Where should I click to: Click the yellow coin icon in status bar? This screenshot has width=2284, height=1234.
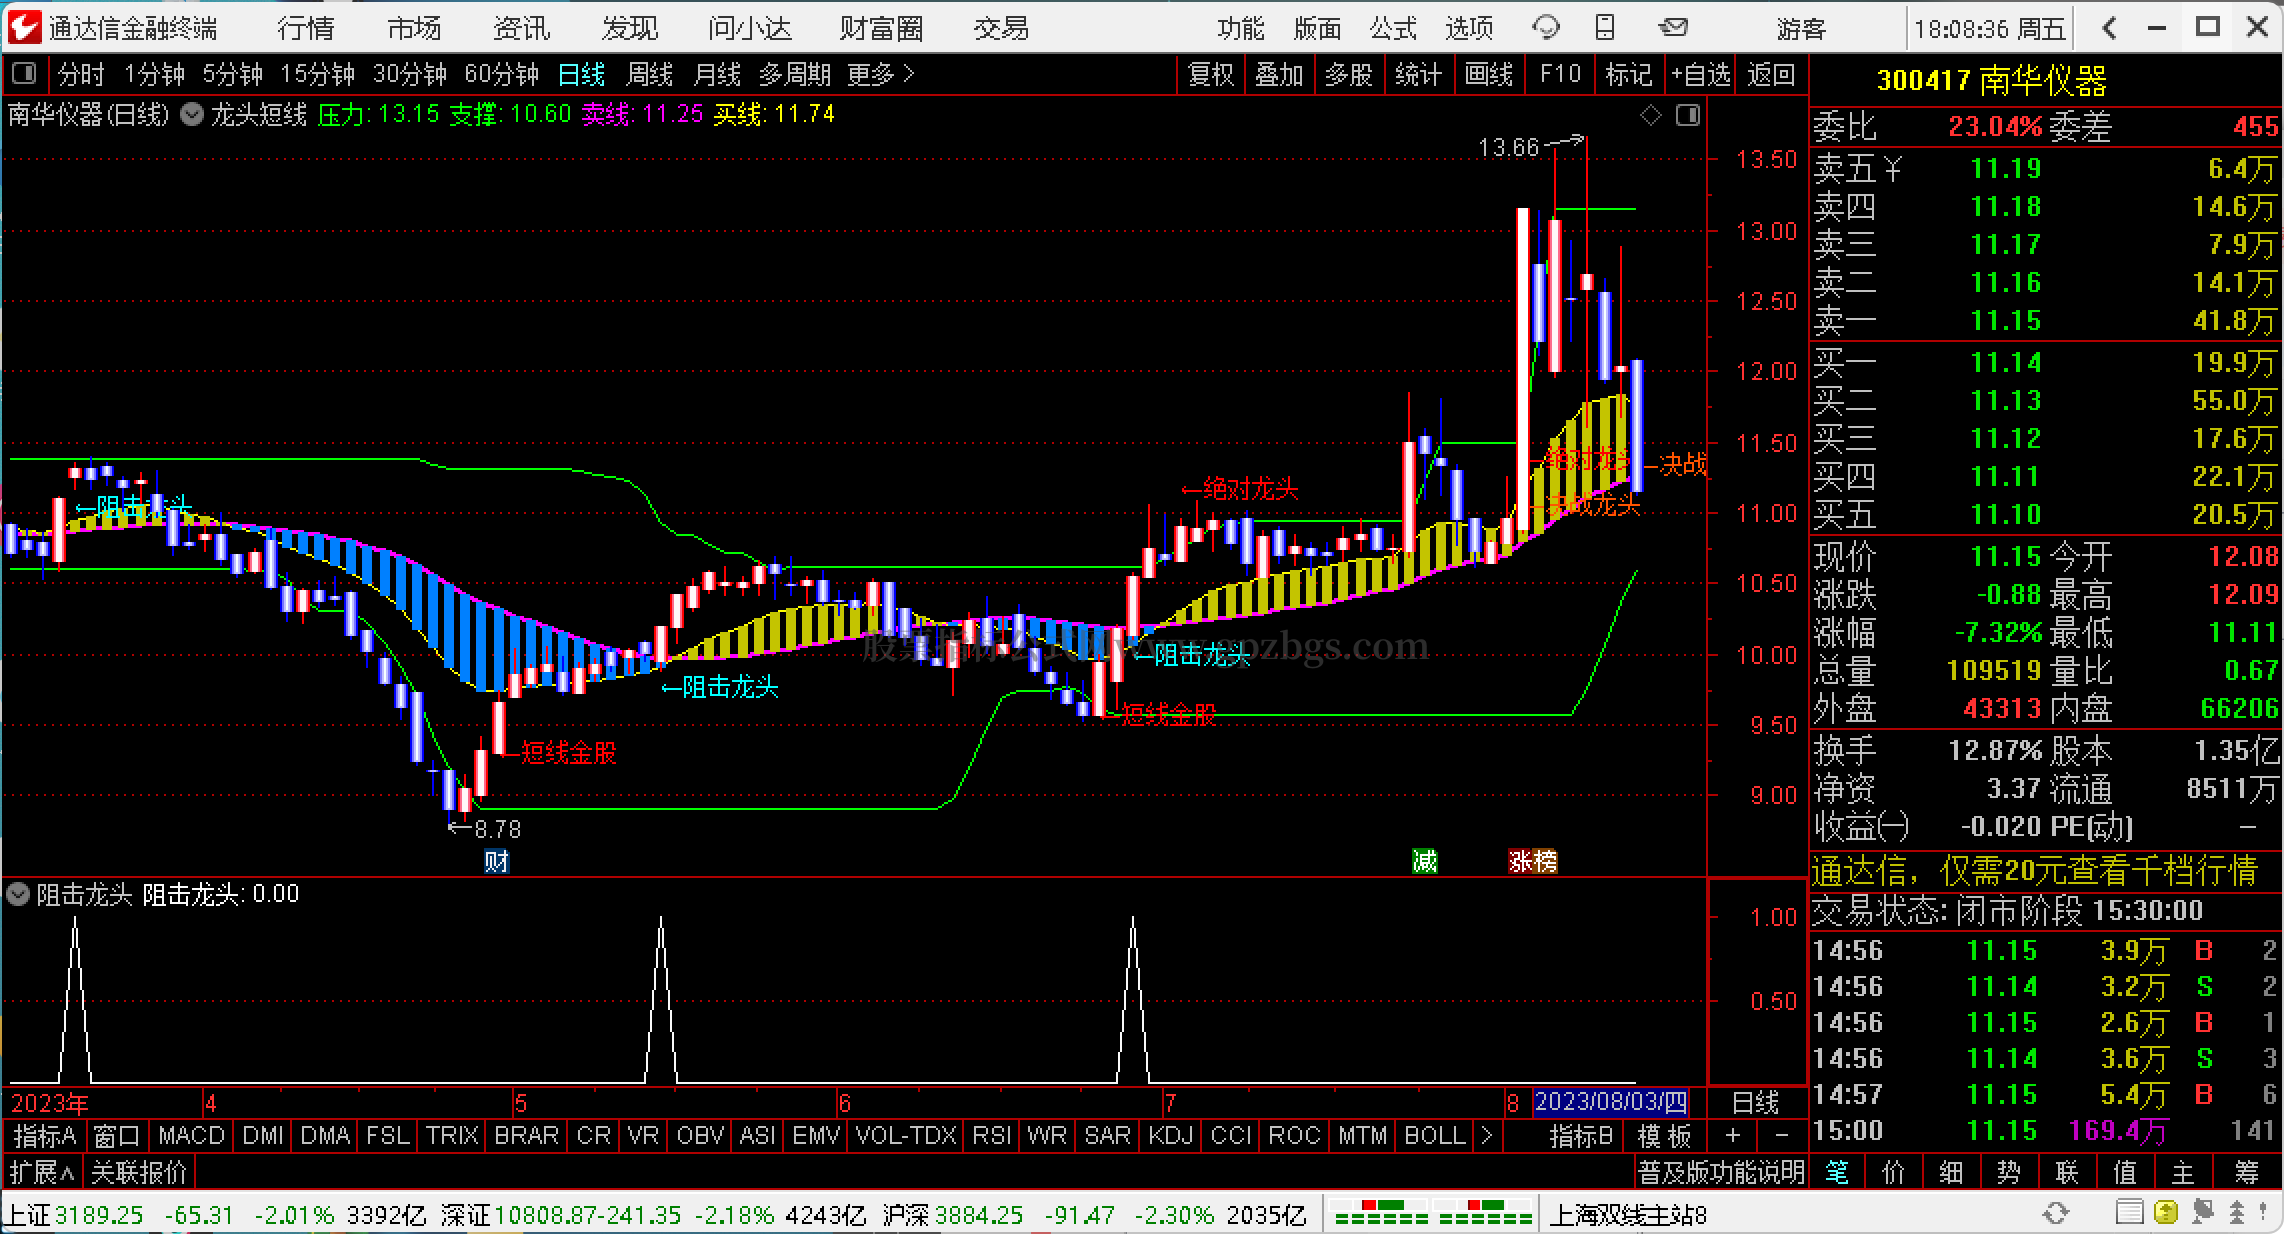pyautogui.click(x=2166, y=1213)
